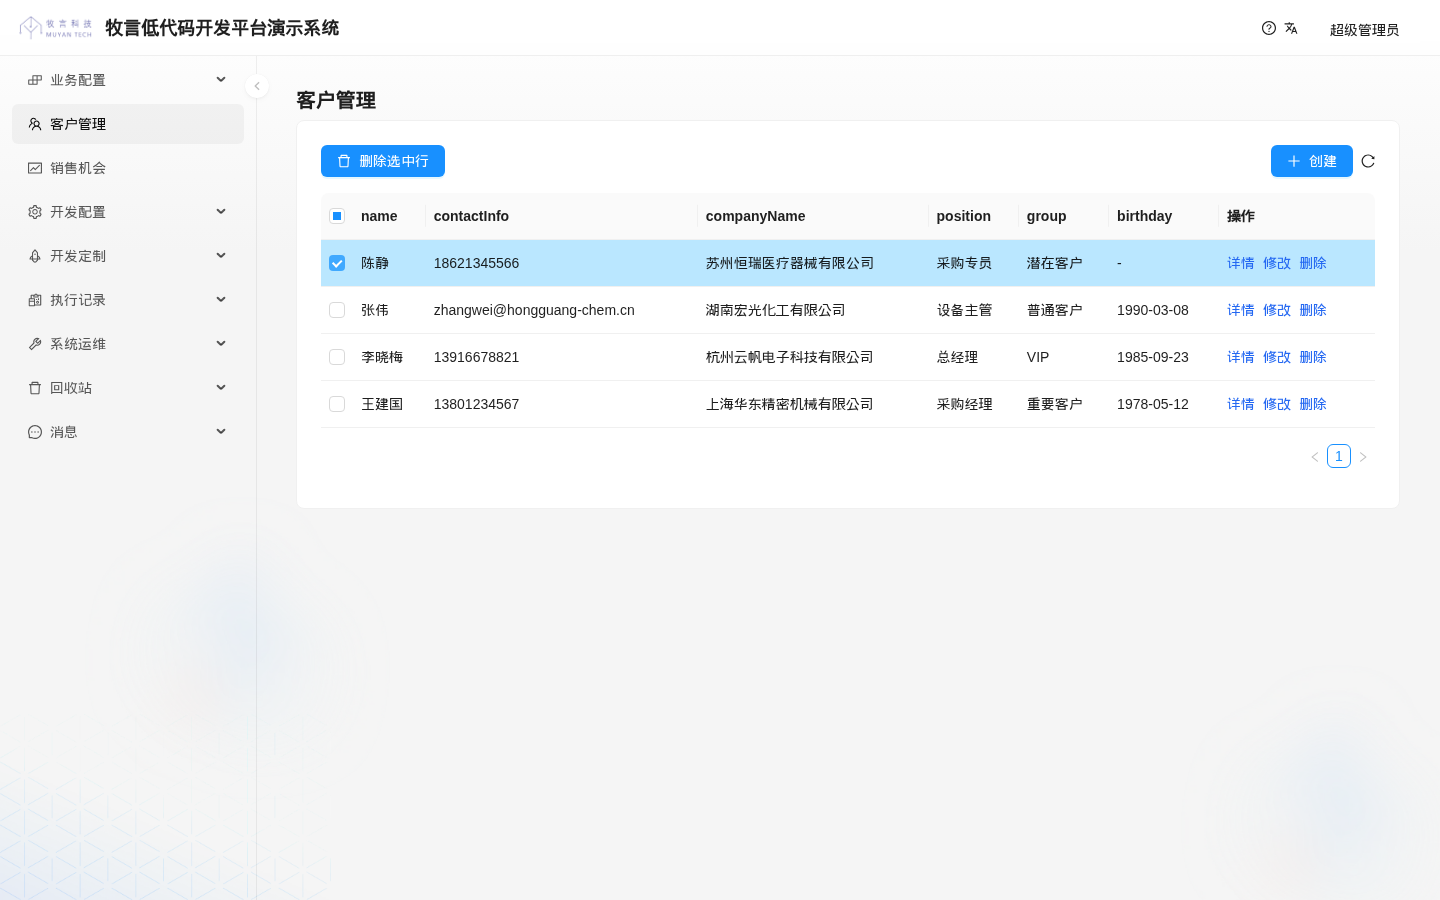Click 修改 for 张伟
Screen dimensions: 1440x900
tap(1277, 310)
